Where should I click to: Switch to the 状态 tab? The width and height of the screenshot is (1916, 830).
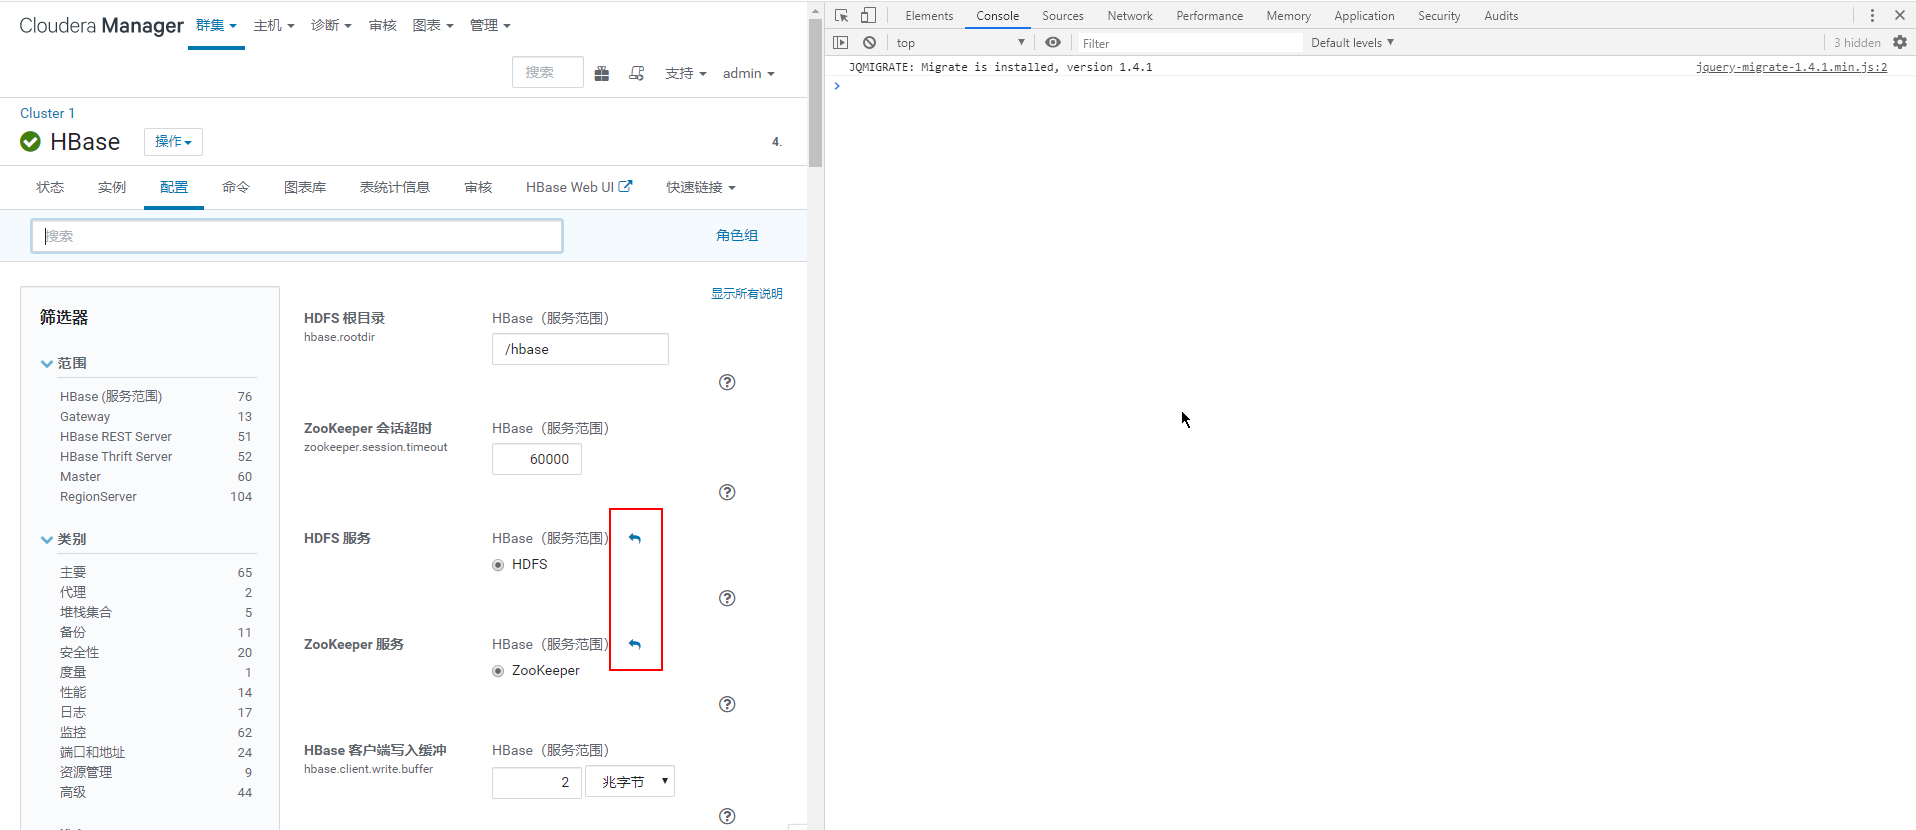50,187
